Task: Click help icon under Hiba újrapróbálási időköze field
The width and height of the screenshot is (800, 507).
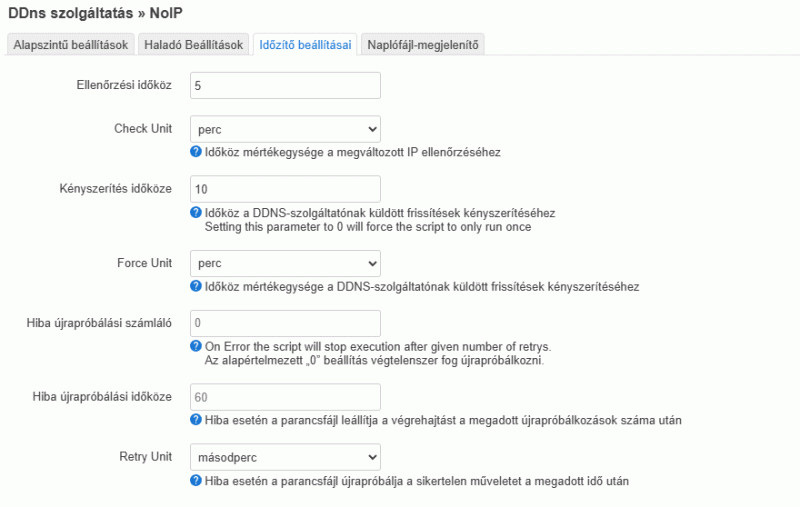Action: tap(196, 419)
